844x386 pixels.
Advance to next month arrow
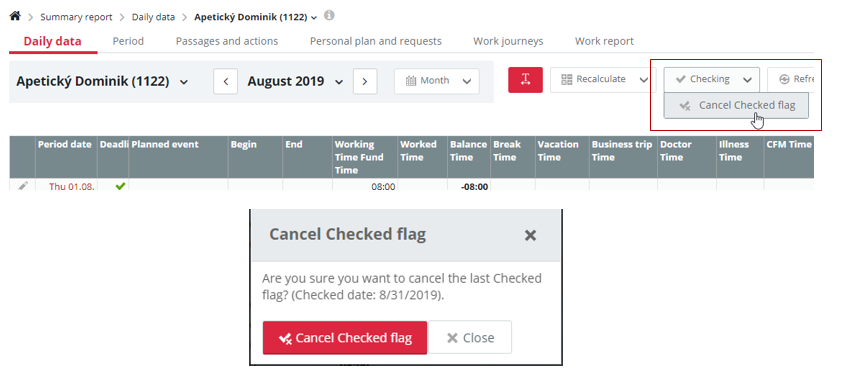pyautogui.click(x=365, y=81)
